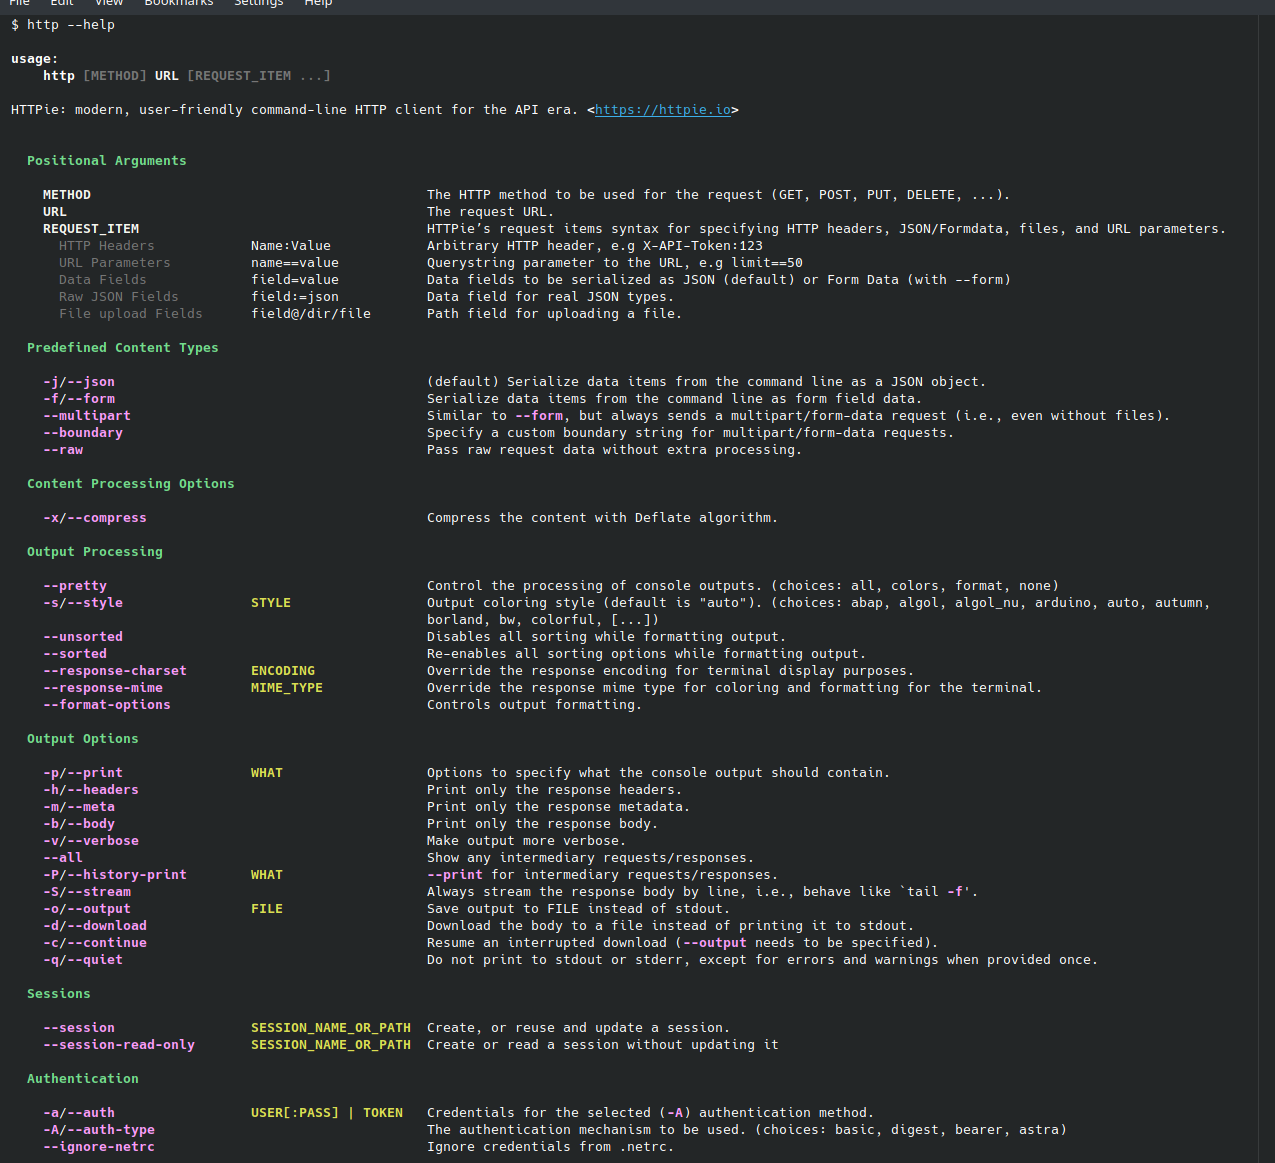Click the '-a/--auth' option
The height and width of the screenshot is (1163, 1275).
(79, 1113)
